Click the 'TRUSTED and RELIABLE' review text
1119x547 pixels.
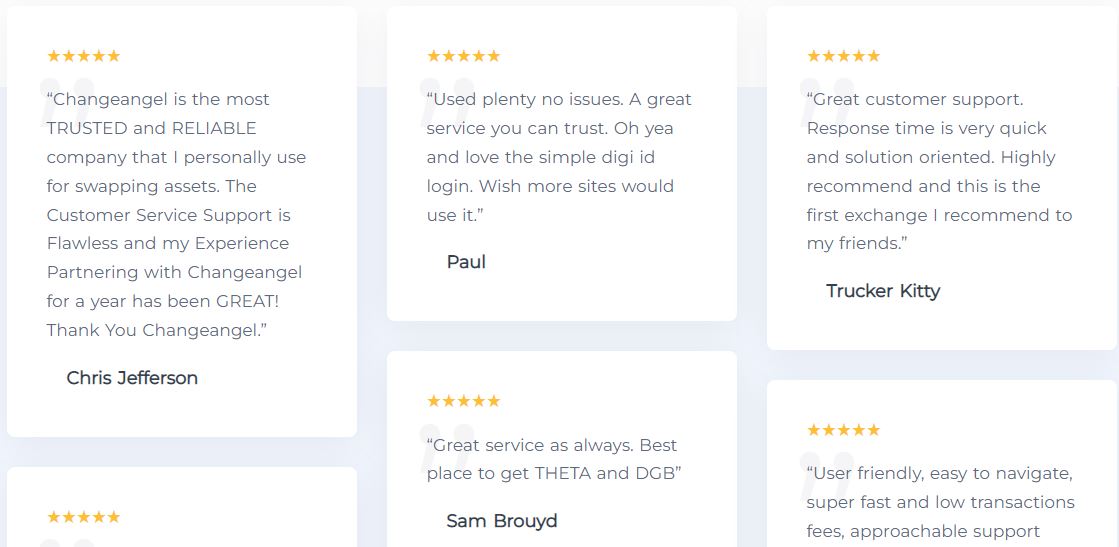coord(176,215)
